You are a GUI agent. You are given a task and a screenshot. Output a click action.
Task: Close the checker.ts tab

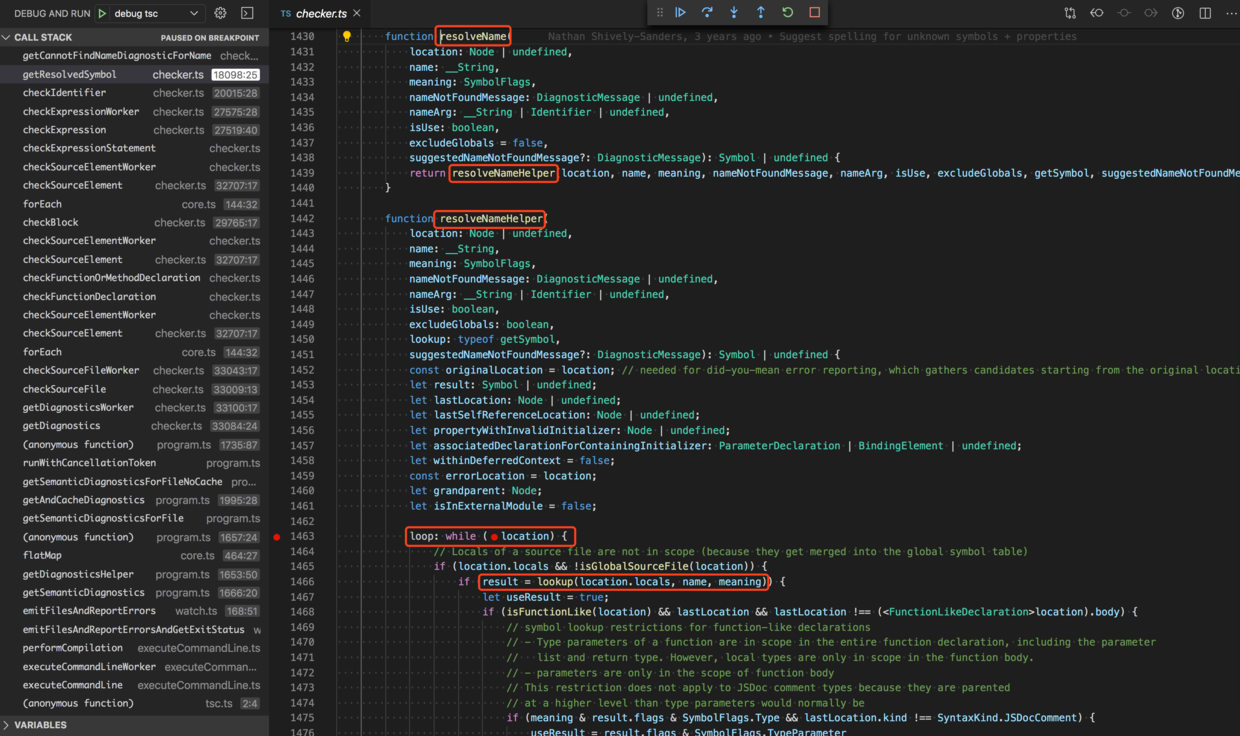pyautogui.click(x=357, y=14)
